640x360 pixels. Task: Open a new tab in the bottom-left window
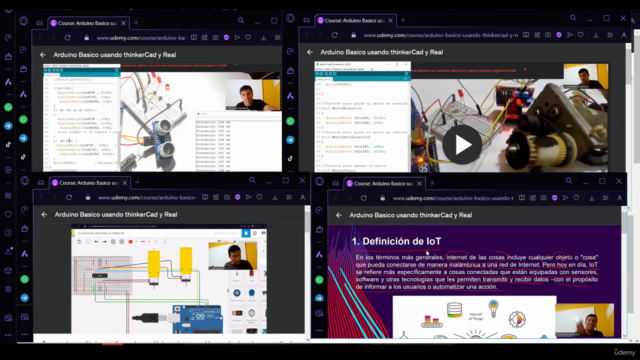137,182
